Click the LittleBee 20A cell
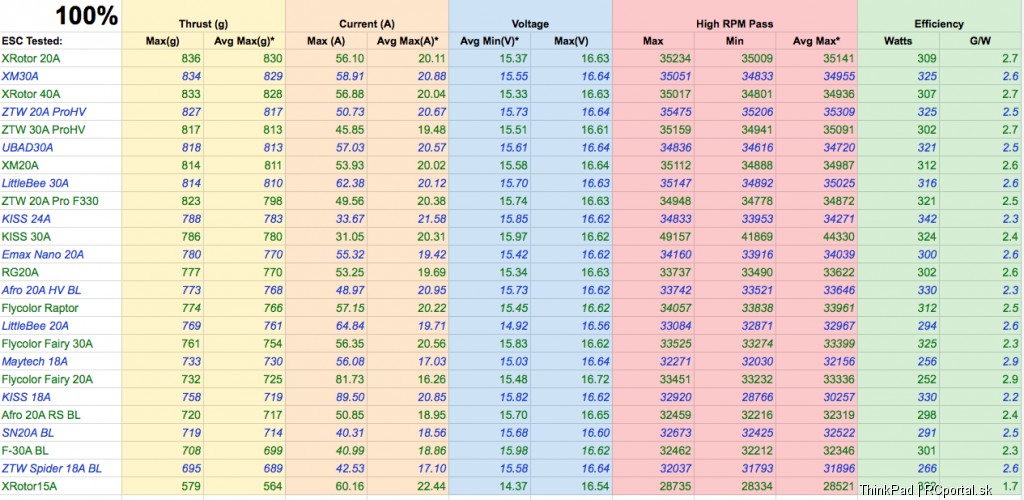1024x500 pixels. click(x=35, y=326)
